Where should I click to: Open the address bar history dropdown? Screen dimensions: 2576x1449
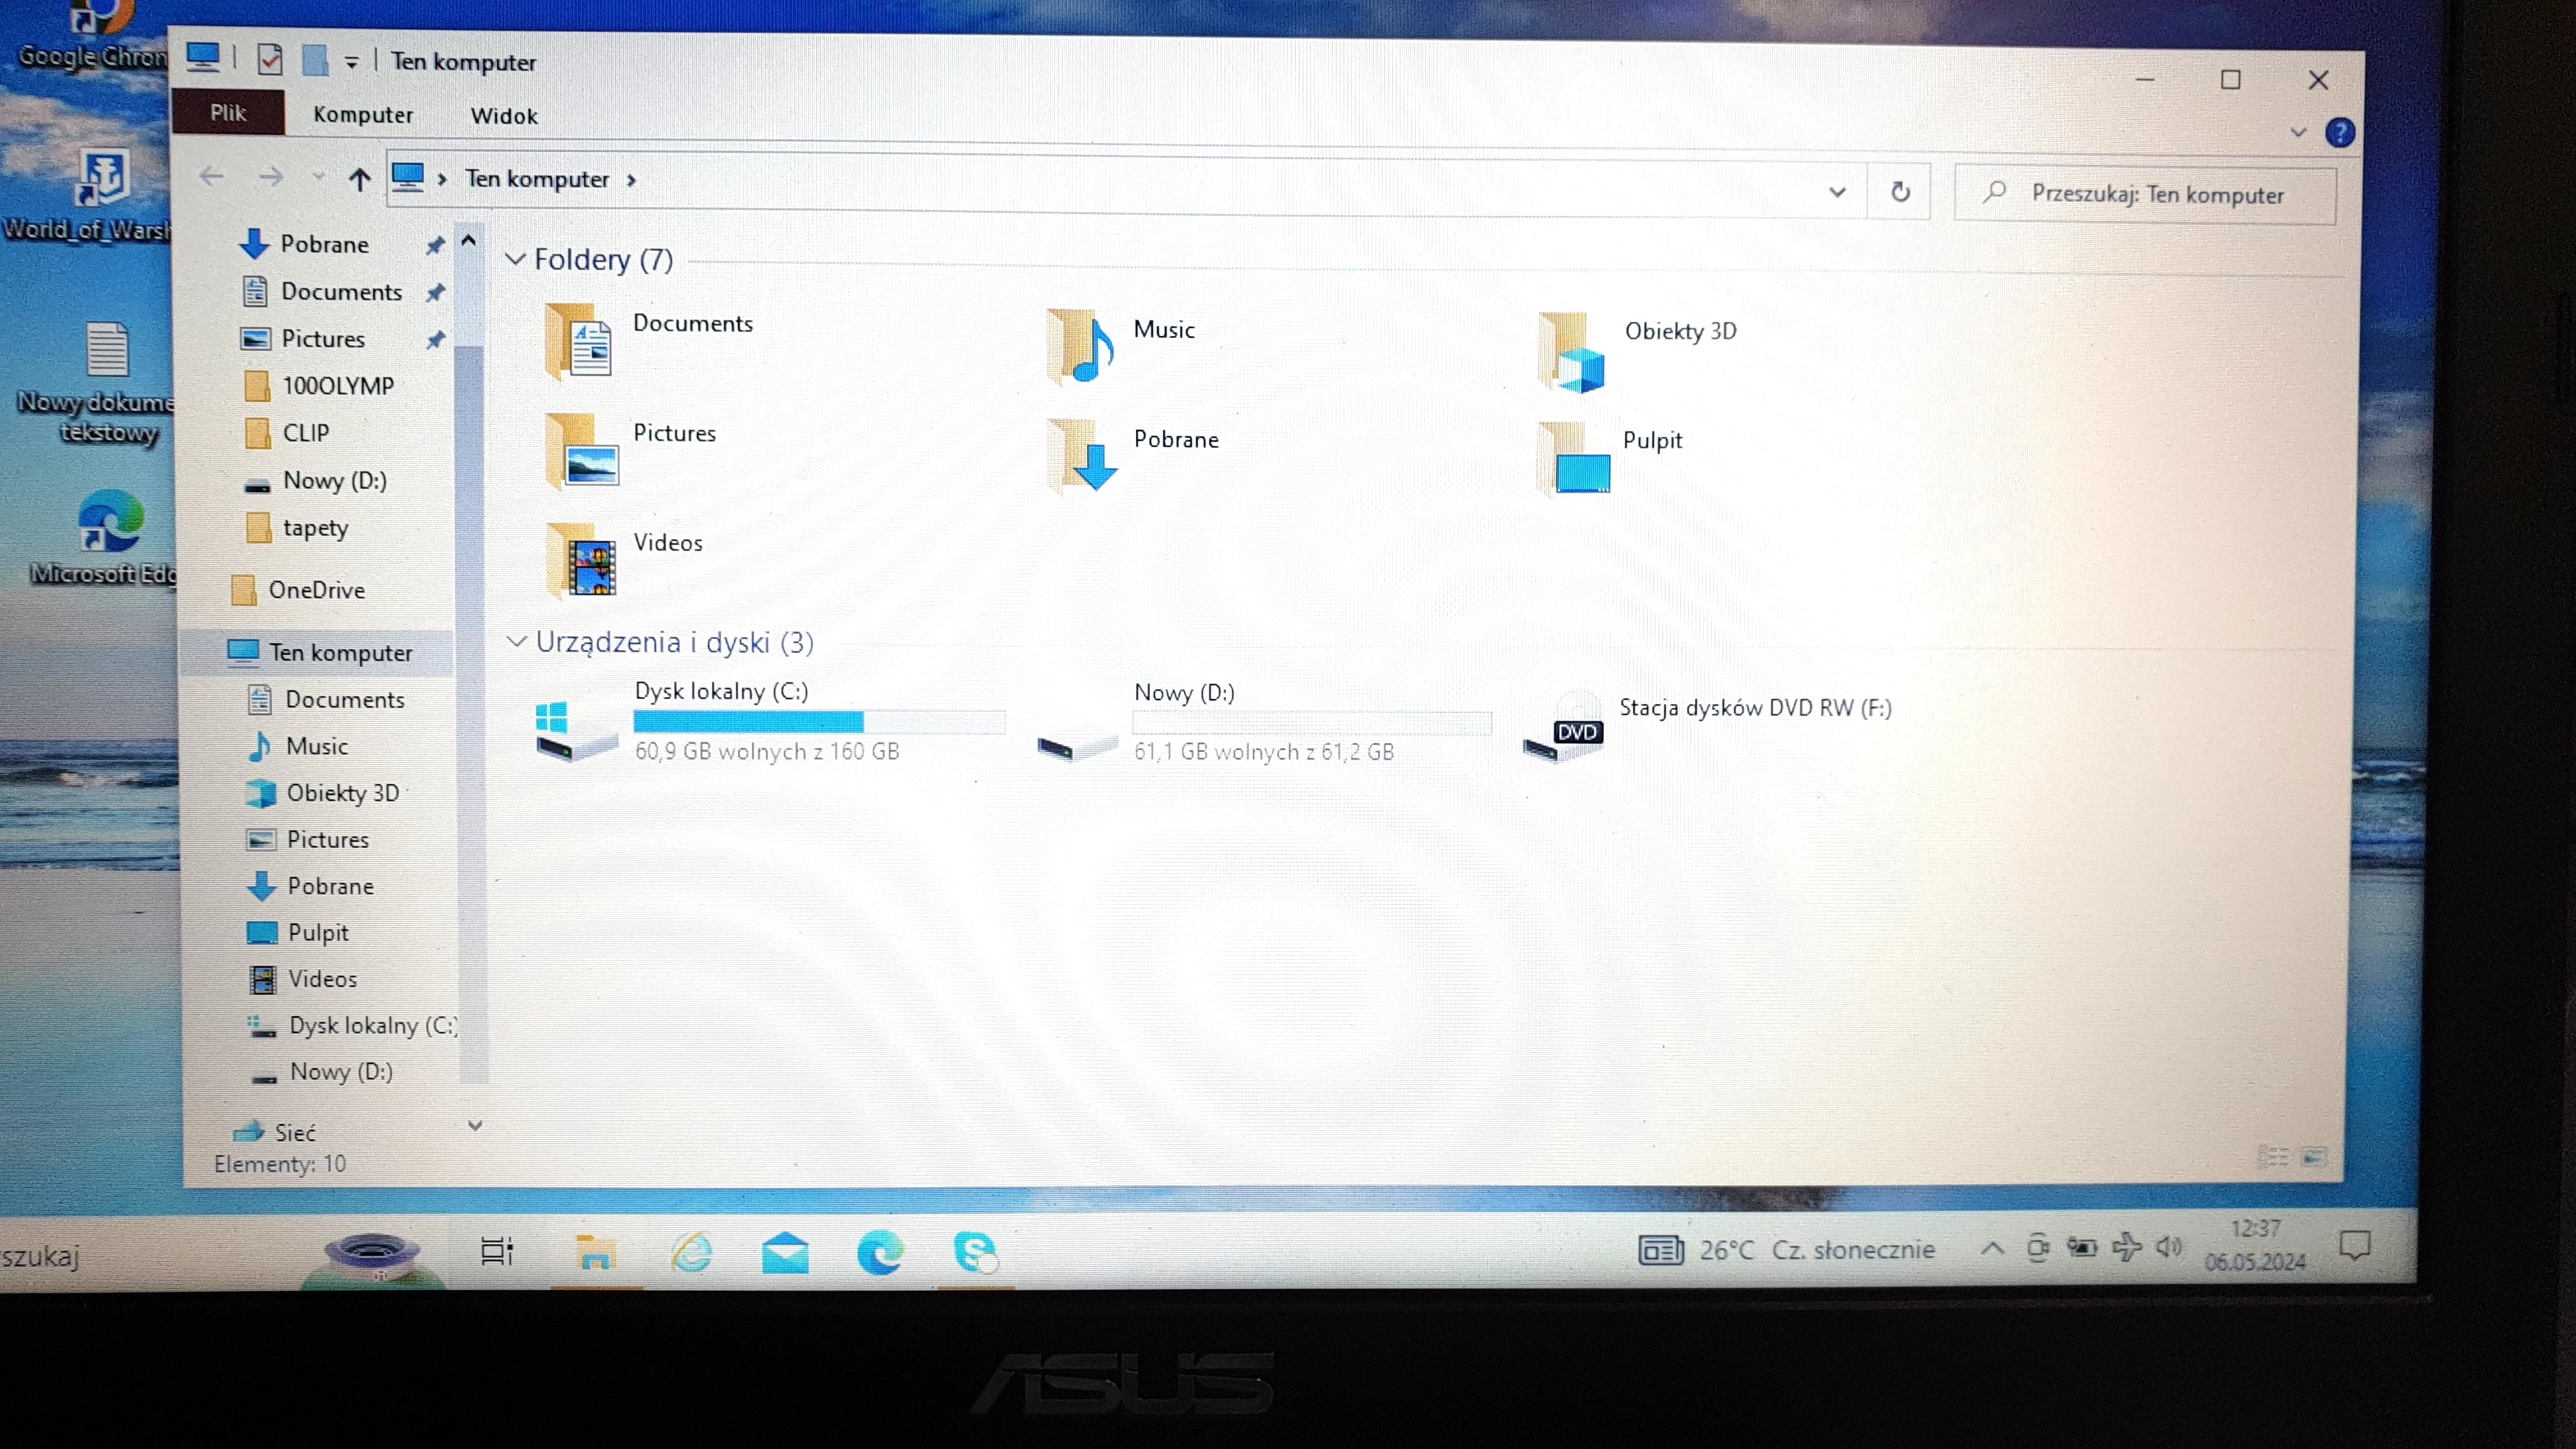point(1837,191)
